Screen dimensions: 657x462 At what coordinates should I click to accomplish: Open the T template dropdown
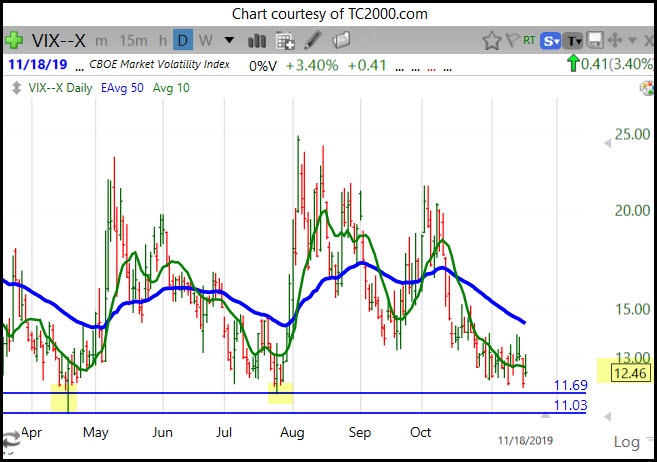point(572,41)
